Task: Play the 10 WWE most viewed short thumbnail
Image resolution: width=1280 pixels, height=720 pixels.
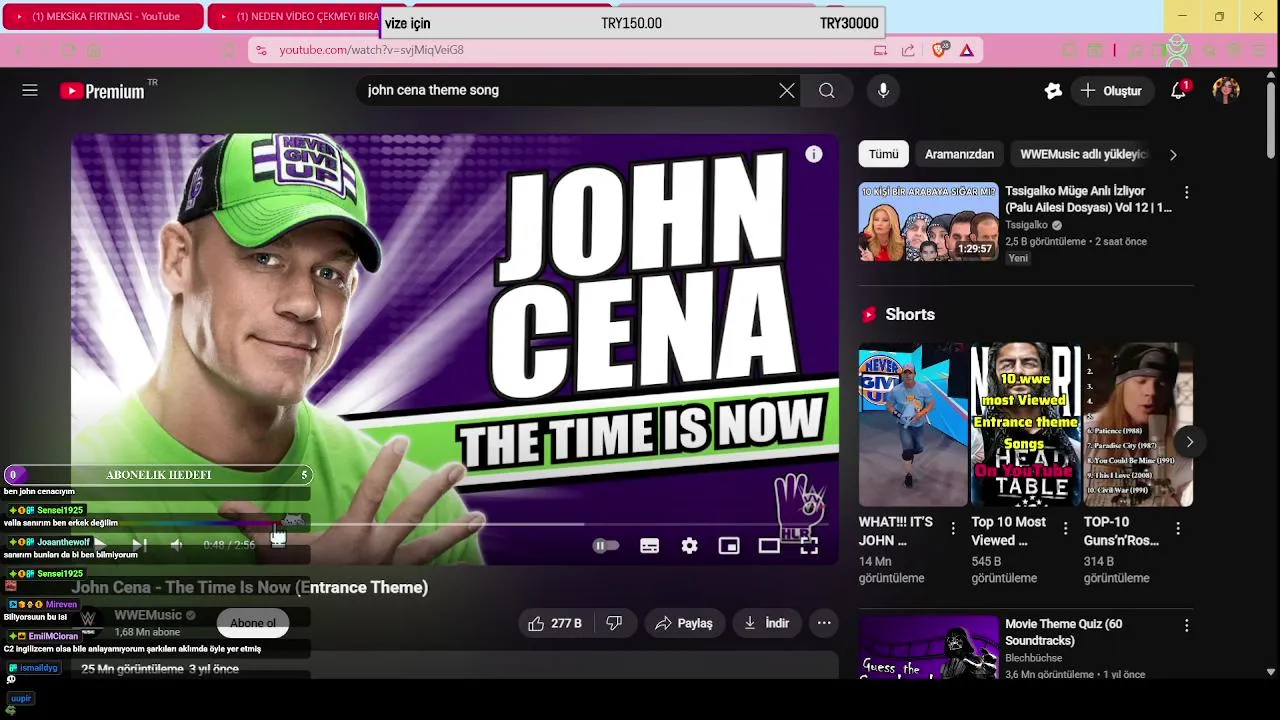Action: (x=1026, y=425)
